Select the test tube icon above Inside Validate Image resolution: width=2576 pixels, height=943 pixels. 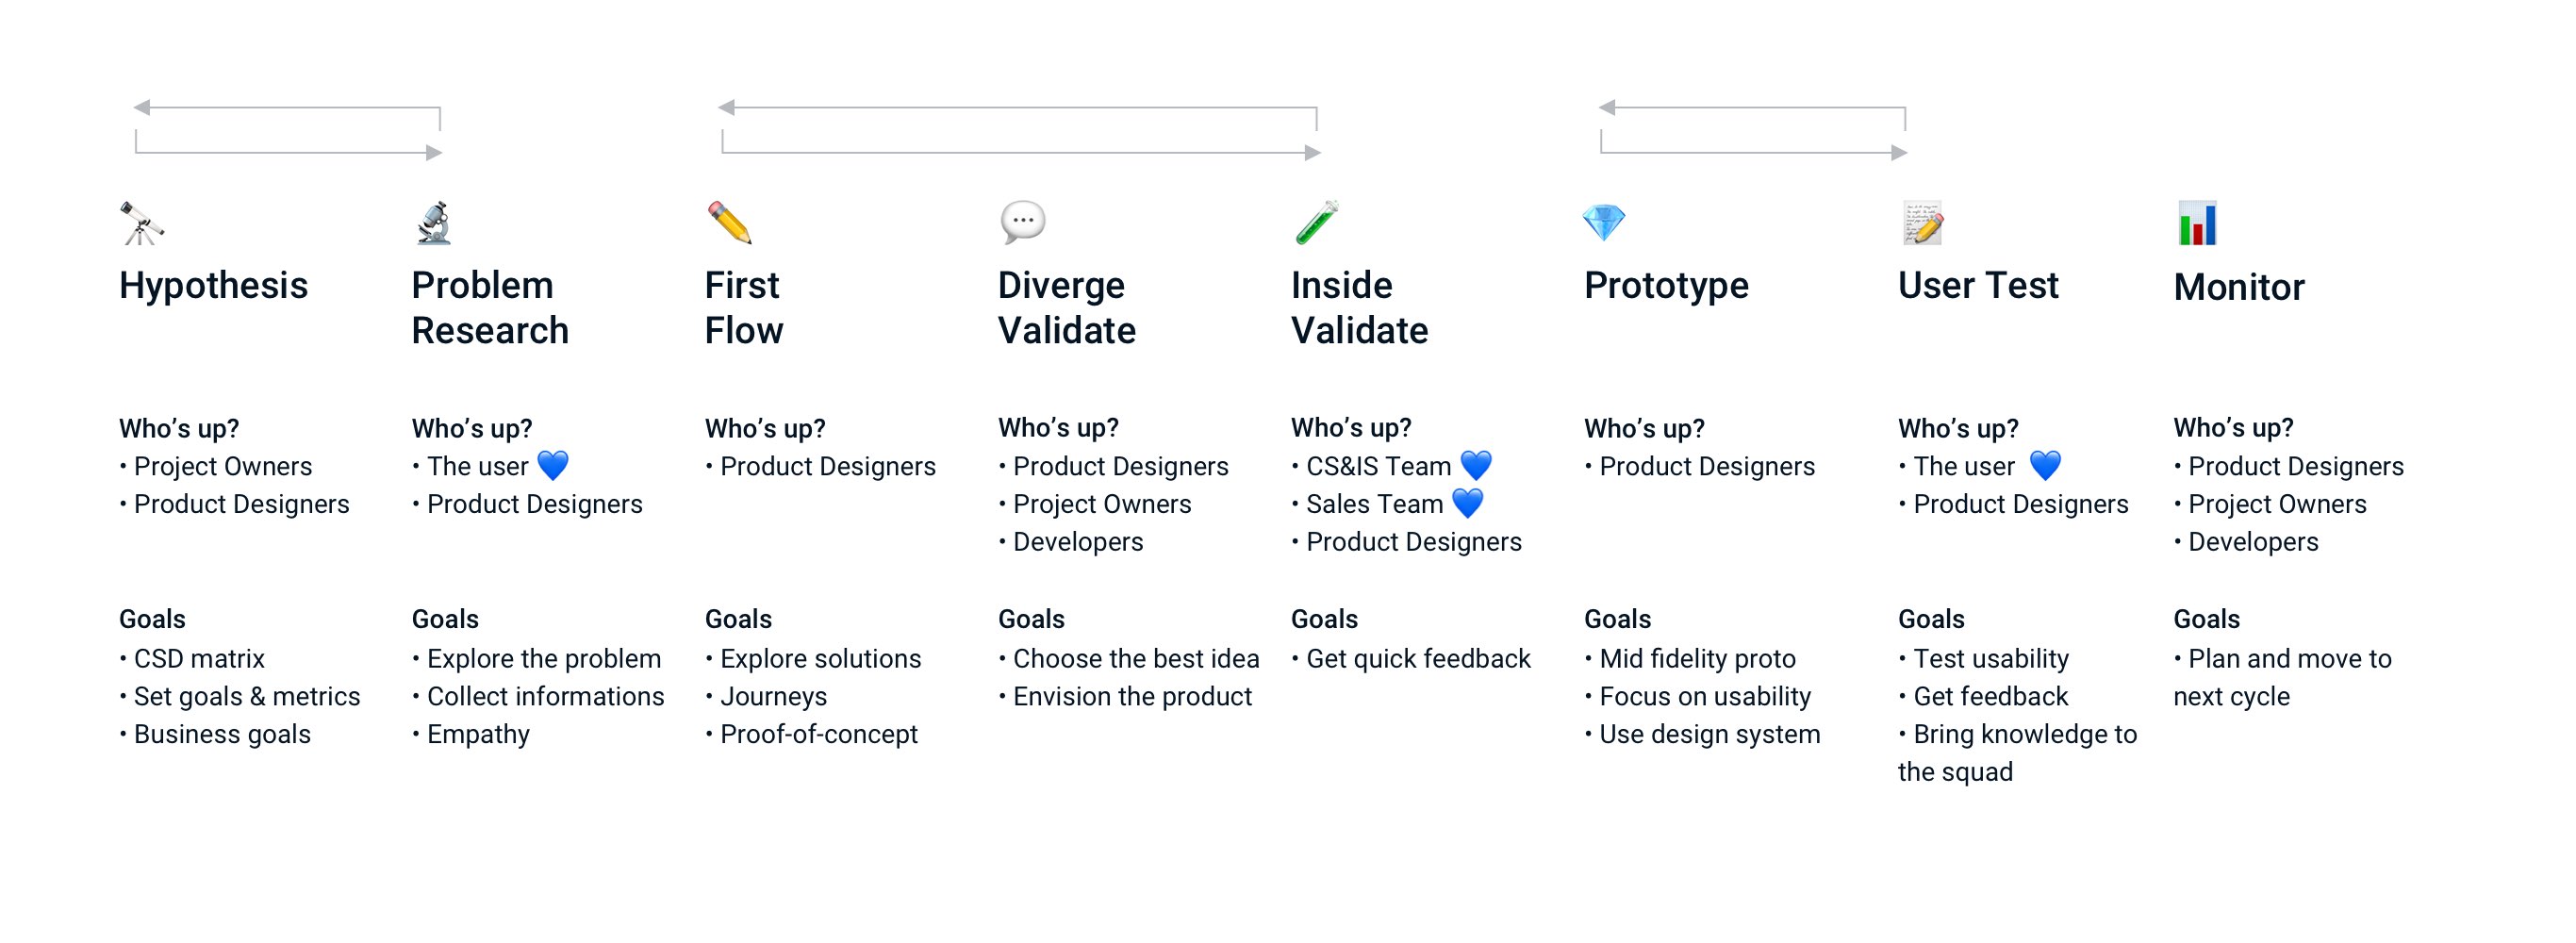[x=1316, y=223]
